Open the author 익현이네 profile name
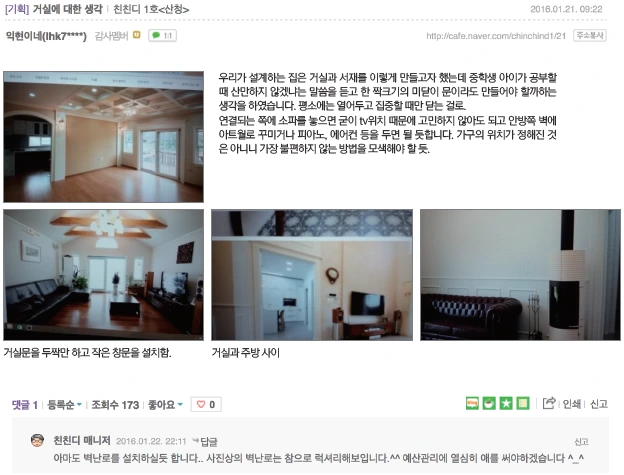This screenshot has width=624, height=475. pos(46,36)
